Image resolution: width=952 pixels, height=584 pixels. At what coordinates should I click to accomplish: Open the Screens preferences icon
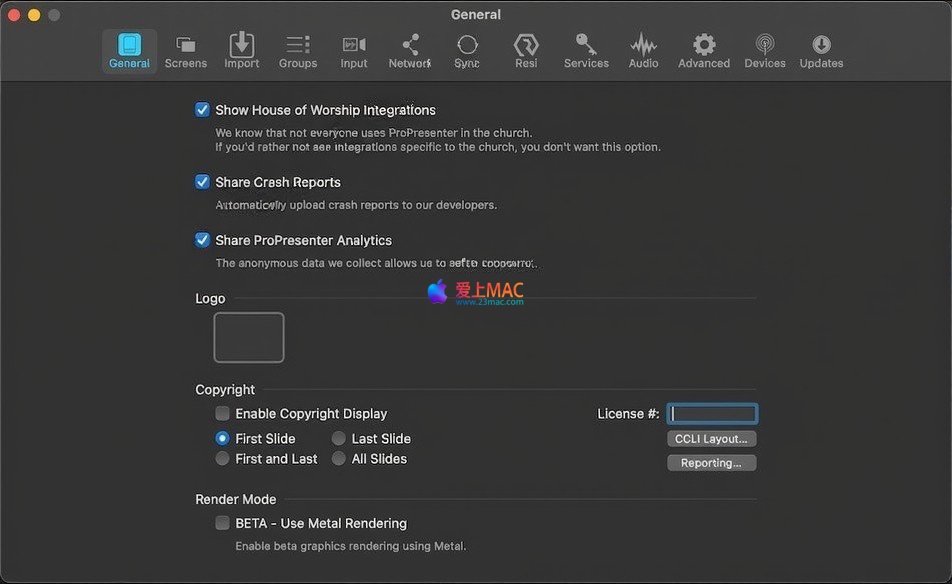185,45
